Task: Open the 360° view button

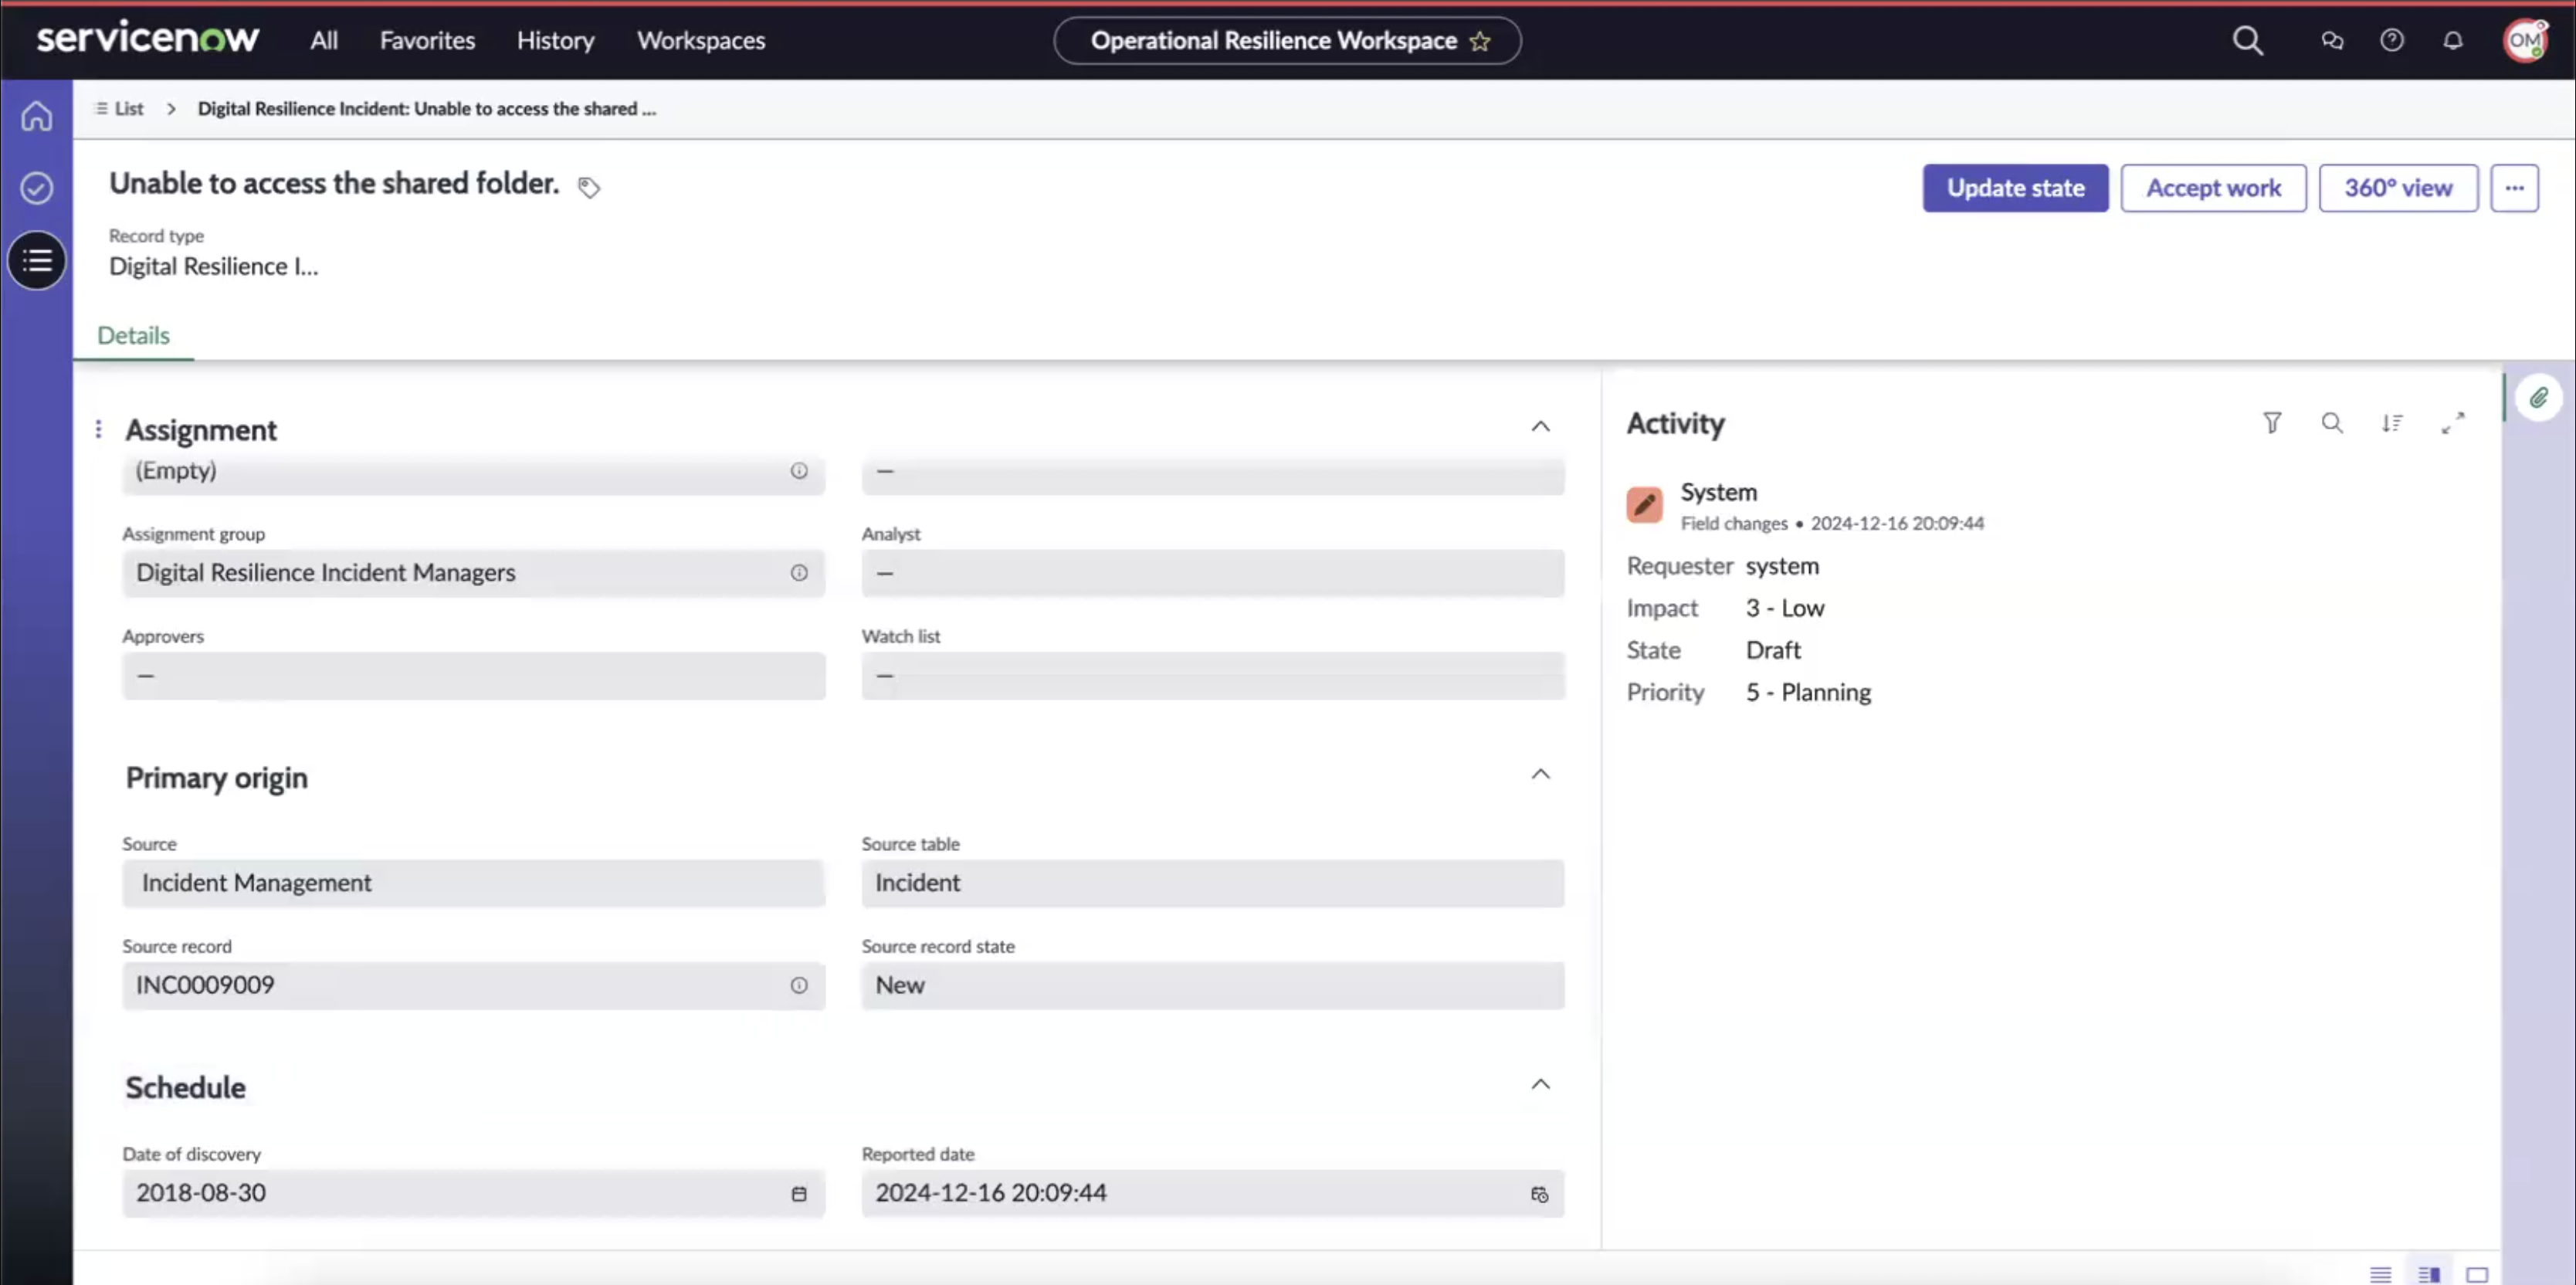Action: [2398, 188]
